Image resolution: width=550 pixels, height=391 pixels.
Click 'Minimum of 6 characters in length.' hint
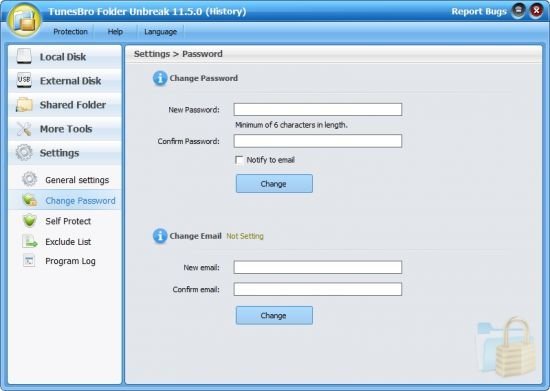pyautogui.click(x=291, y=125)
